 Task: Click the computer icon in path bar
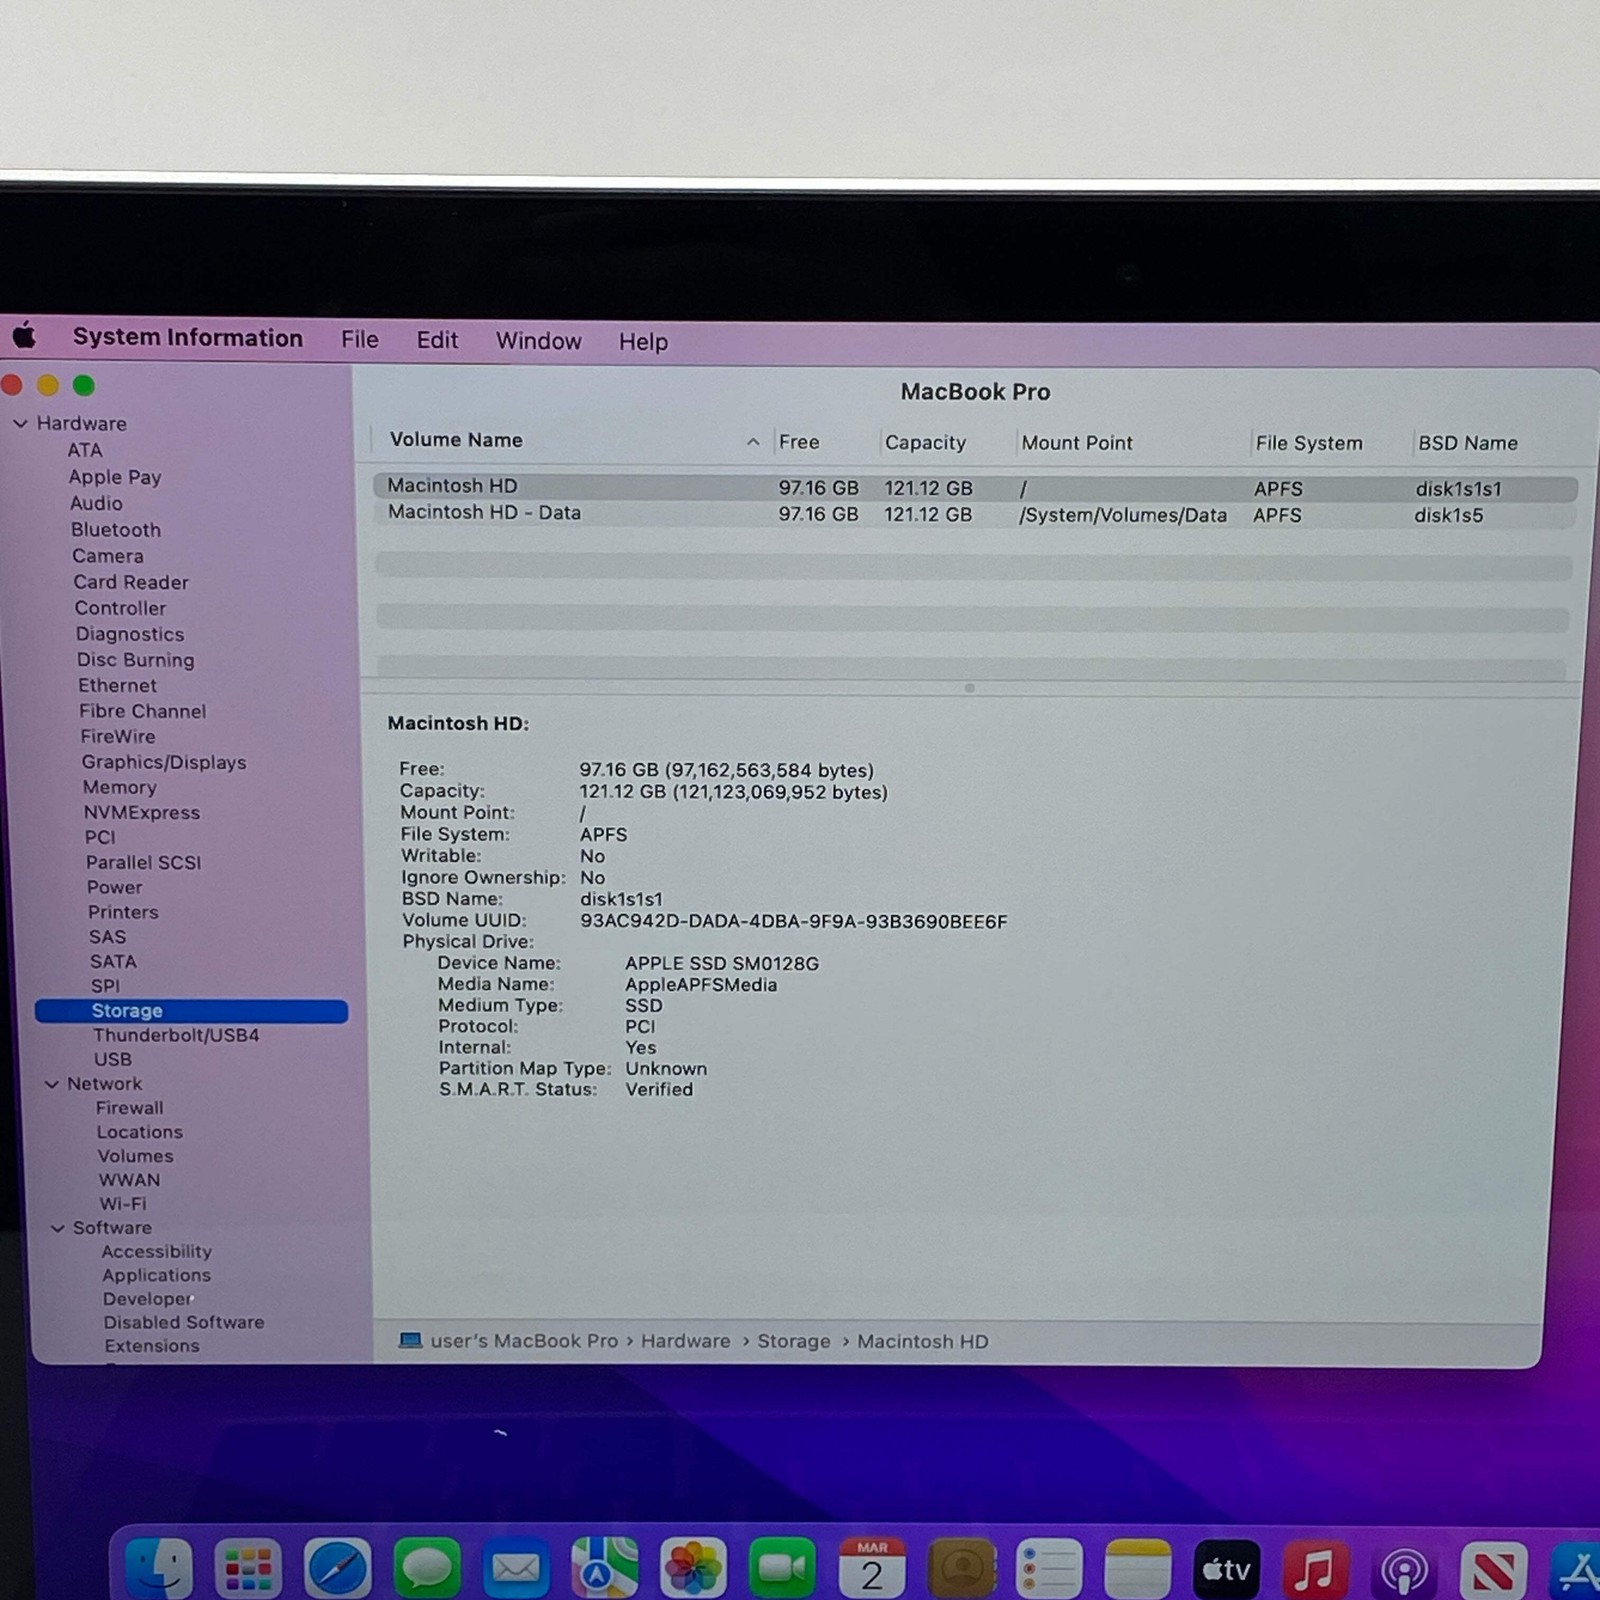tap(410, 1340)
